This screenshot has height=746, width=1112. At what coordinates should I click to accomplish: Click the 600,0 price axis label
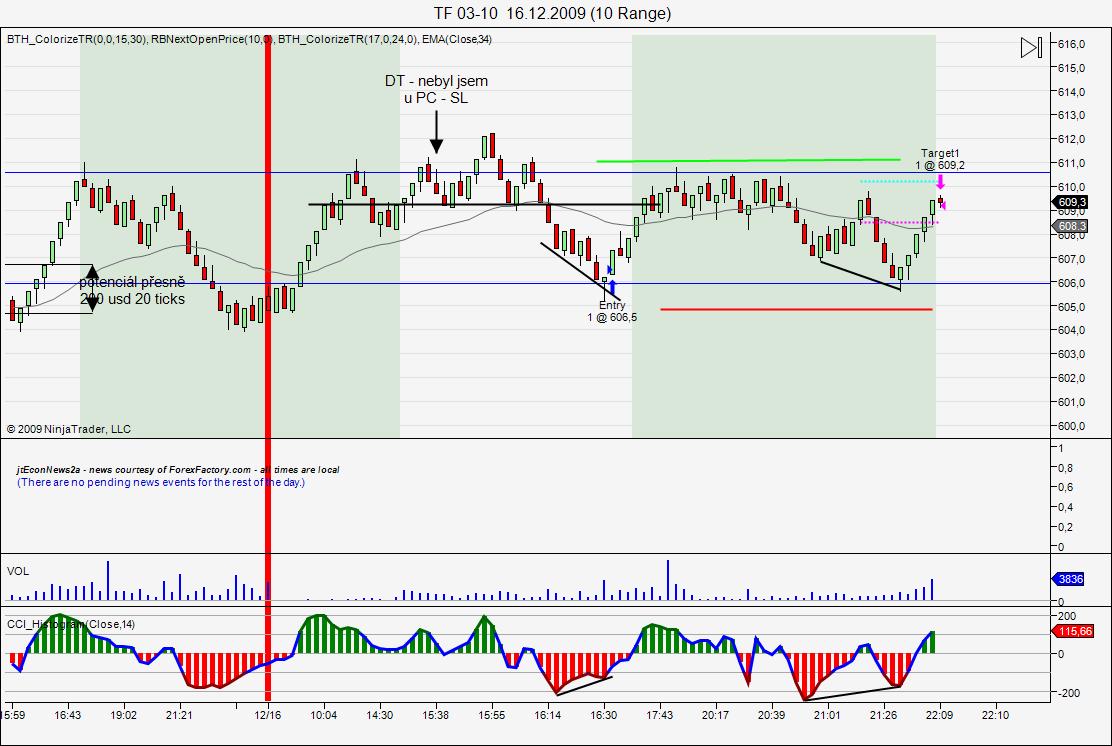1072,426
